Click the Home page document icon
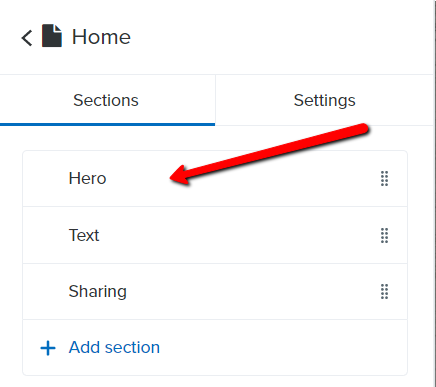Image resolution: width=436 pixels, height=387 pixels. click(52, 36)
